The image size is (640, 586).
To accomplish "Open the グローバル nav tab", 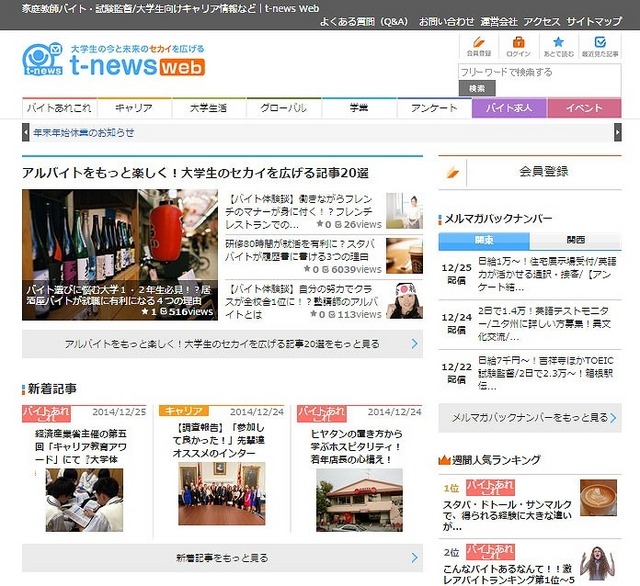I will (284, 108).
